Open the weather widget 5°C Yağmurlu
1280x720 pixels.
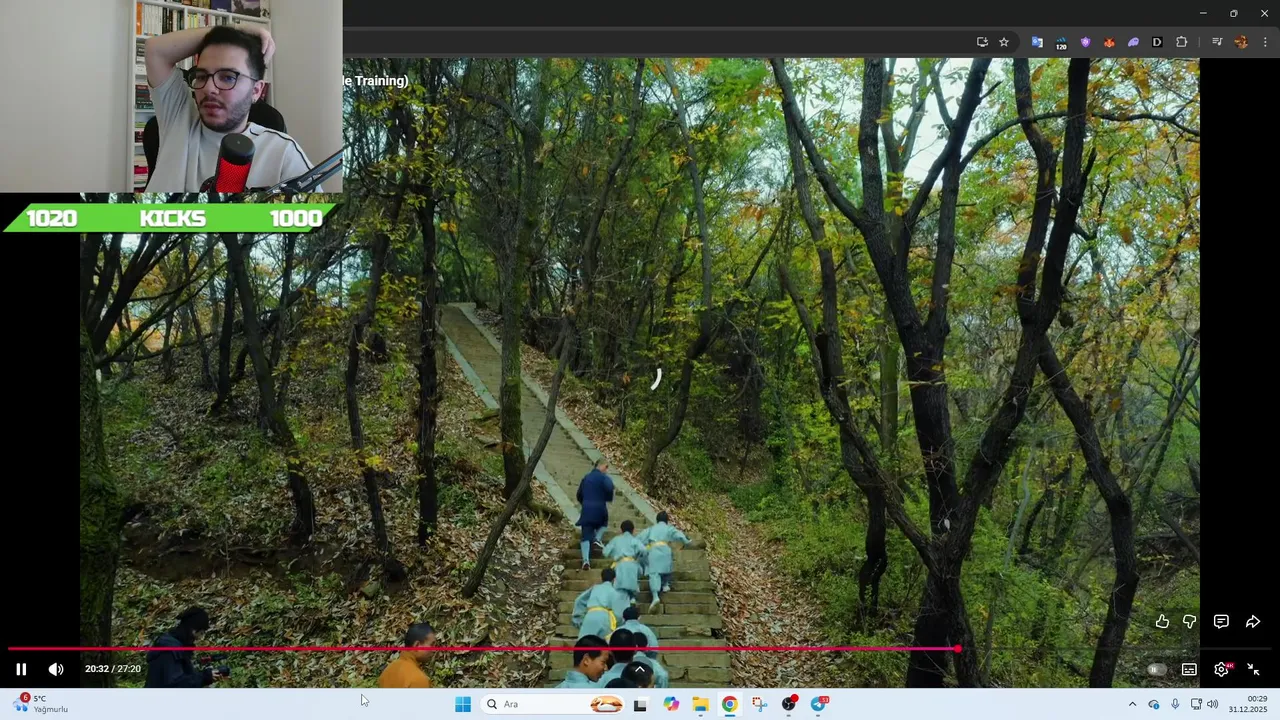[41, 704]
